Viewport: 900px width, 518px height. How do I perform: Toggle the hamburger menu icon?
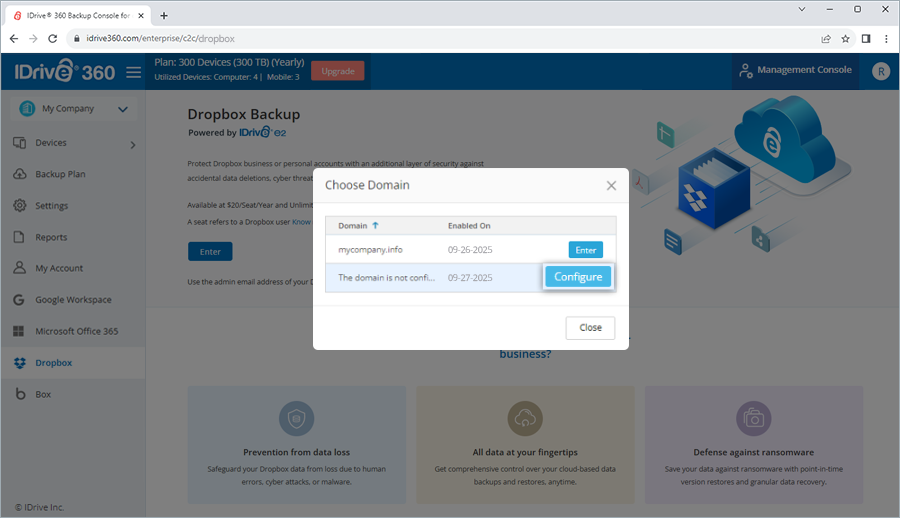pos(134,72)
